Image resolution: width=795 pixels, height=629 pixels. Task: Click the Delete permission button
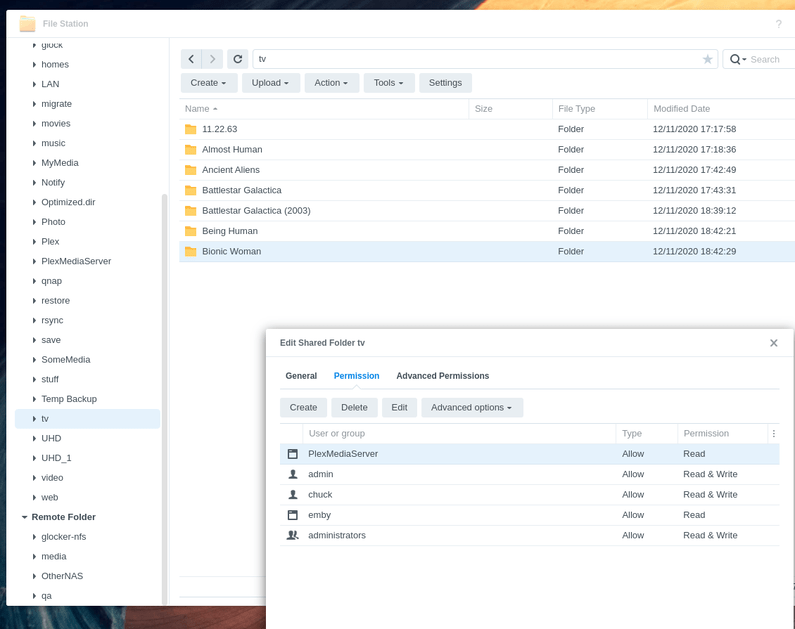pyautogui.click(x=354, y=408)
